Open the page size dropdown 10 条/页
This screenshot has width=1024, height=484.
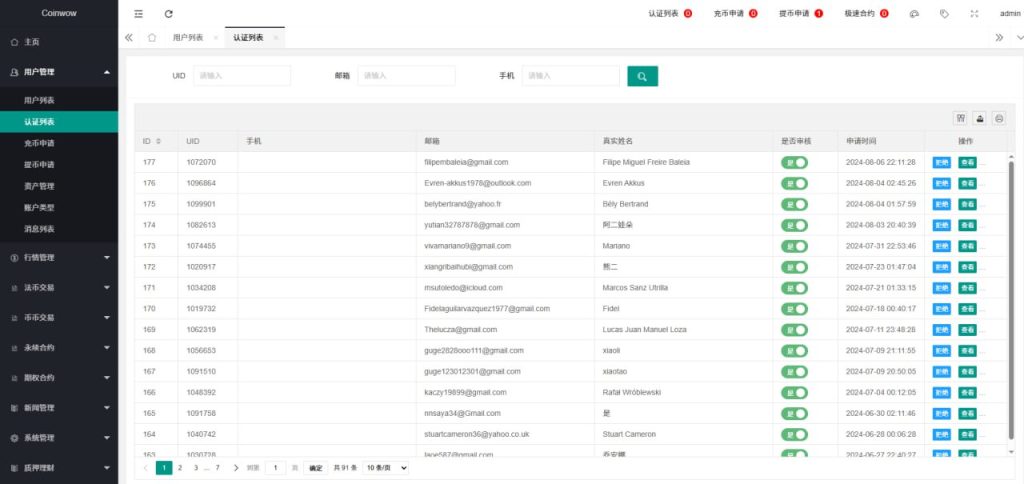[384, 467]
